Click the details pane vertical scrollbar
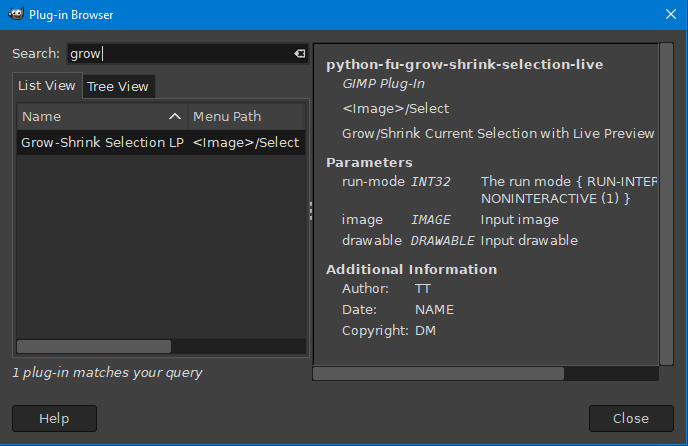The width and height of the screenshot is (688, 446). pos(666,204)
